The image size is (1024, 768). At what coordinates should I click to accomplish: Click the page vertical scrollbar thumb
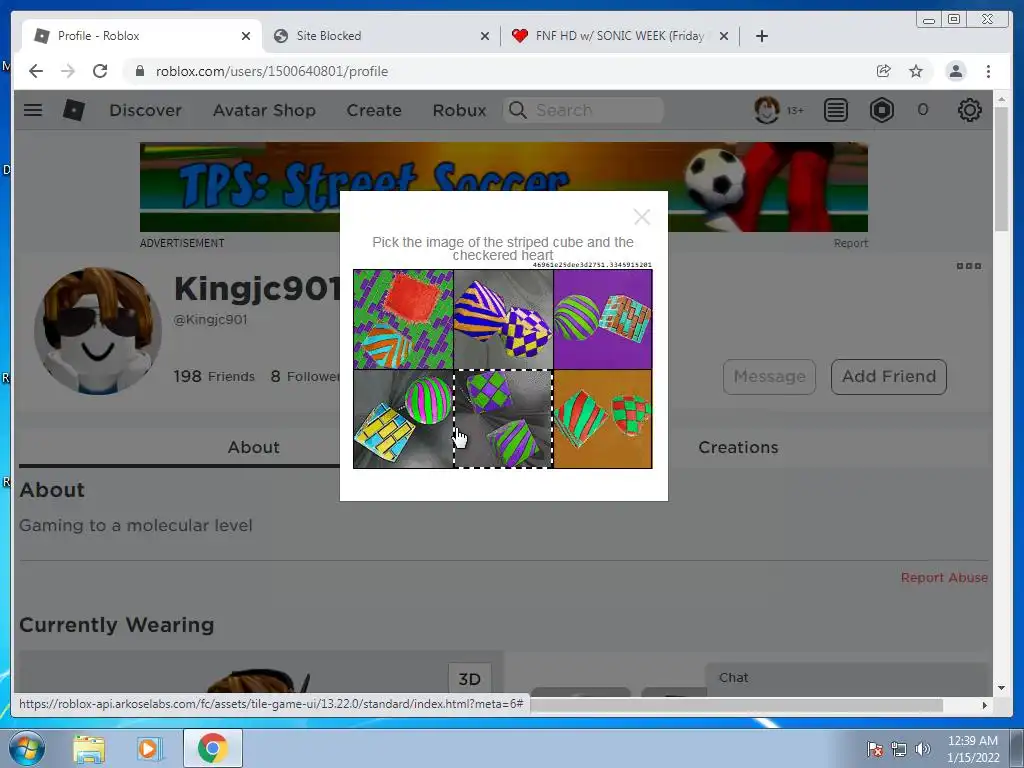tap(1001, 168)
